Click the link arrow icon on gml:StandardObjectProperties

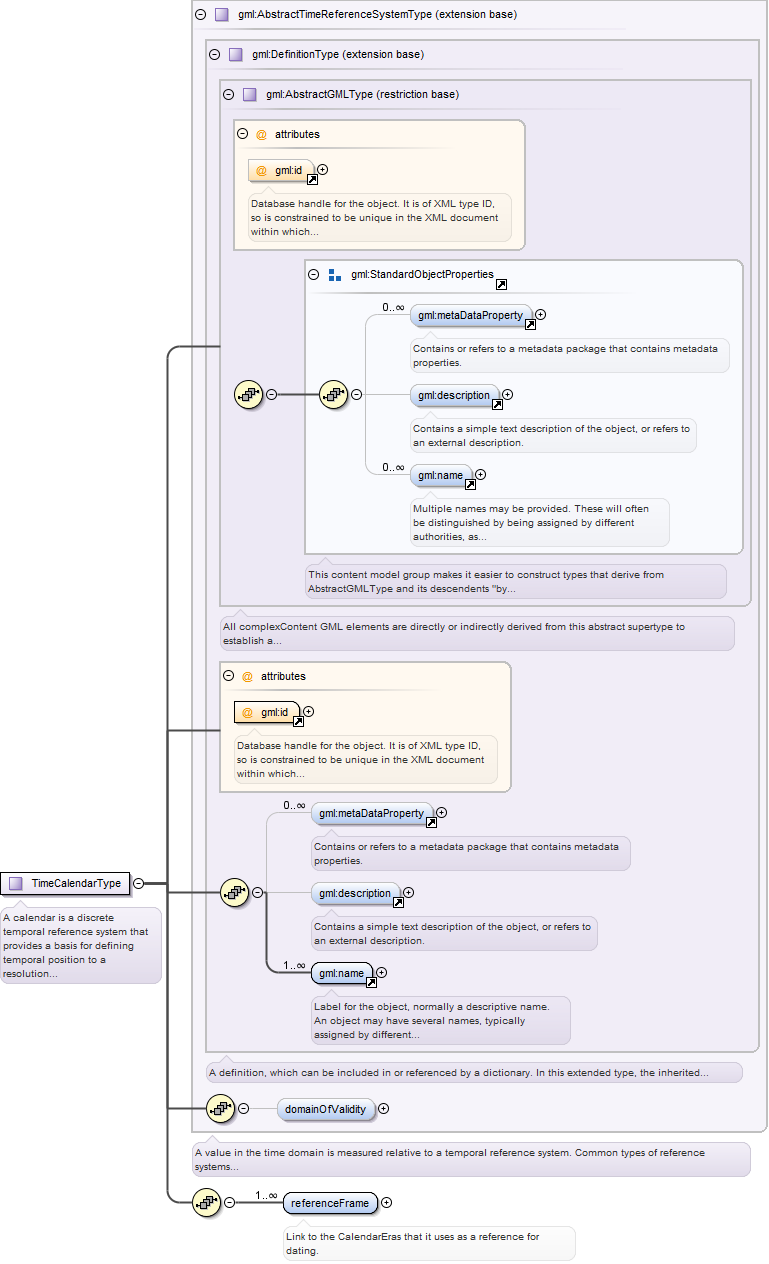point(501,285)
